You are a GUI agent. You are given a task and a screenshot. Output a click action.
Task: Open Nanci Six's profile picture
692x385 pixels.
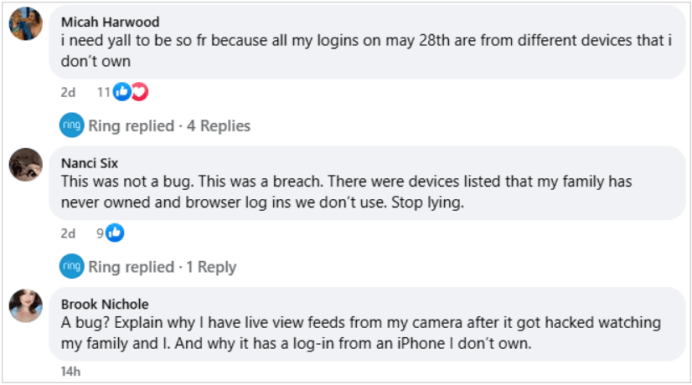26,165
